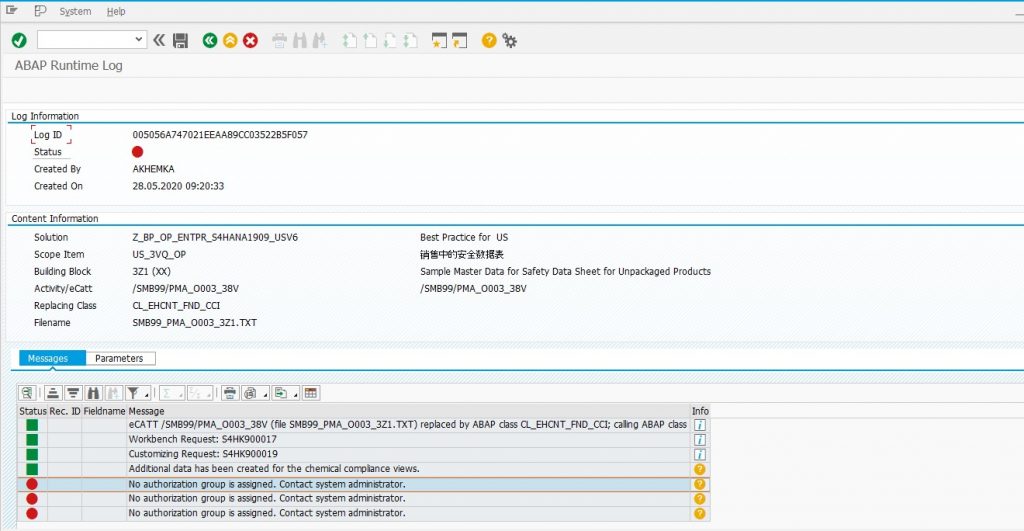Open the grid Export dropdown arrow

click(x=295, y=394)
